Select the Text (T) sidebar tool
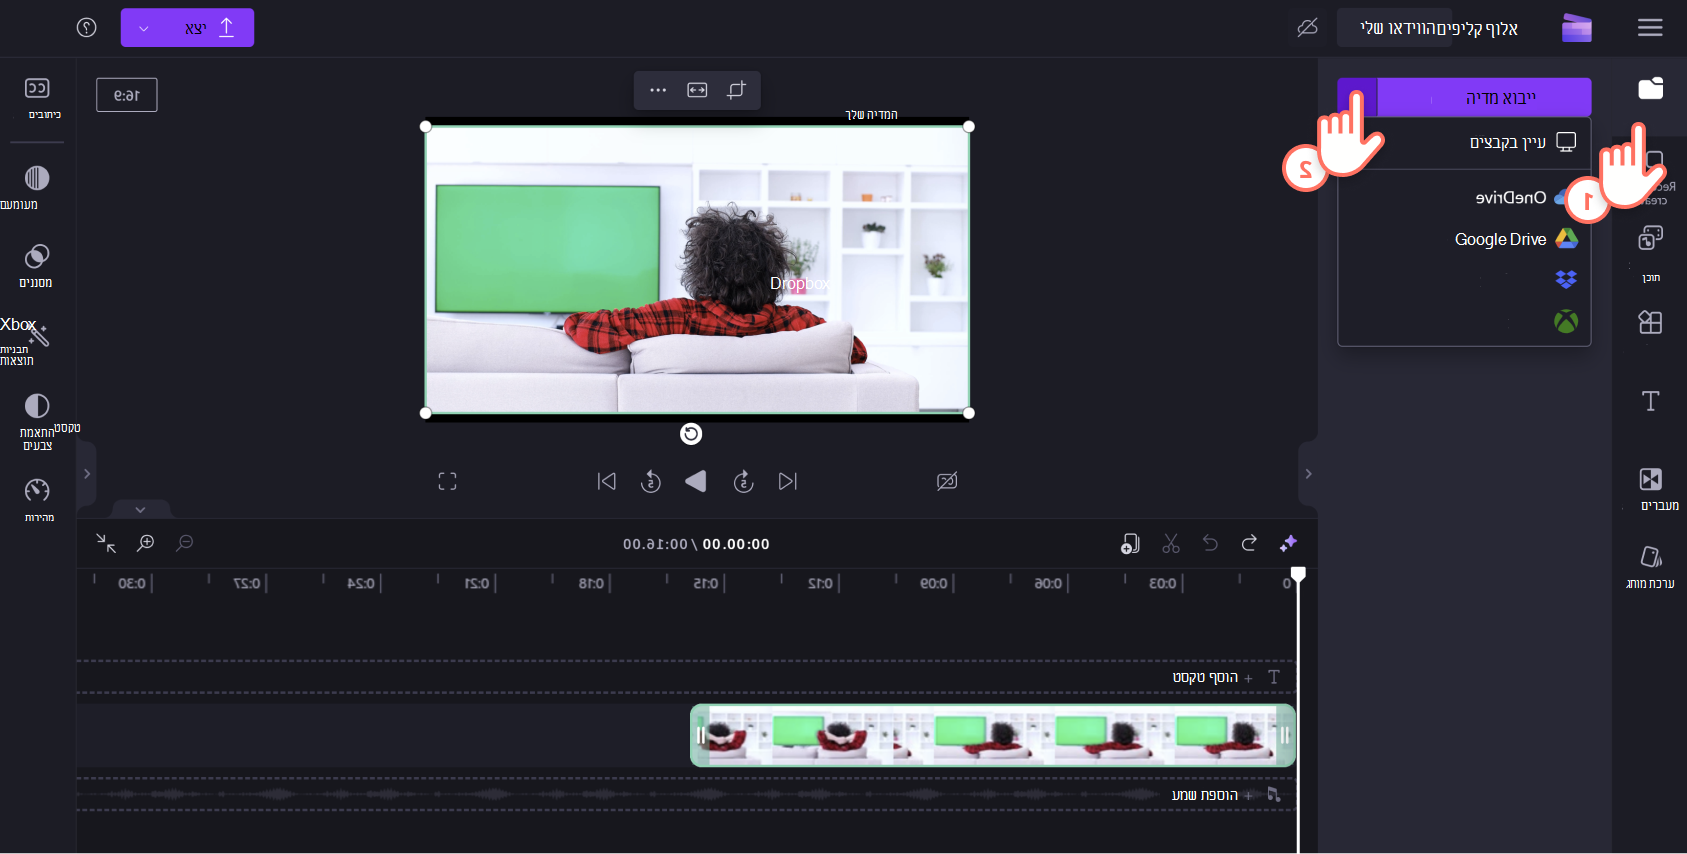1687x854 pixels. click(x=1651, y=401)
